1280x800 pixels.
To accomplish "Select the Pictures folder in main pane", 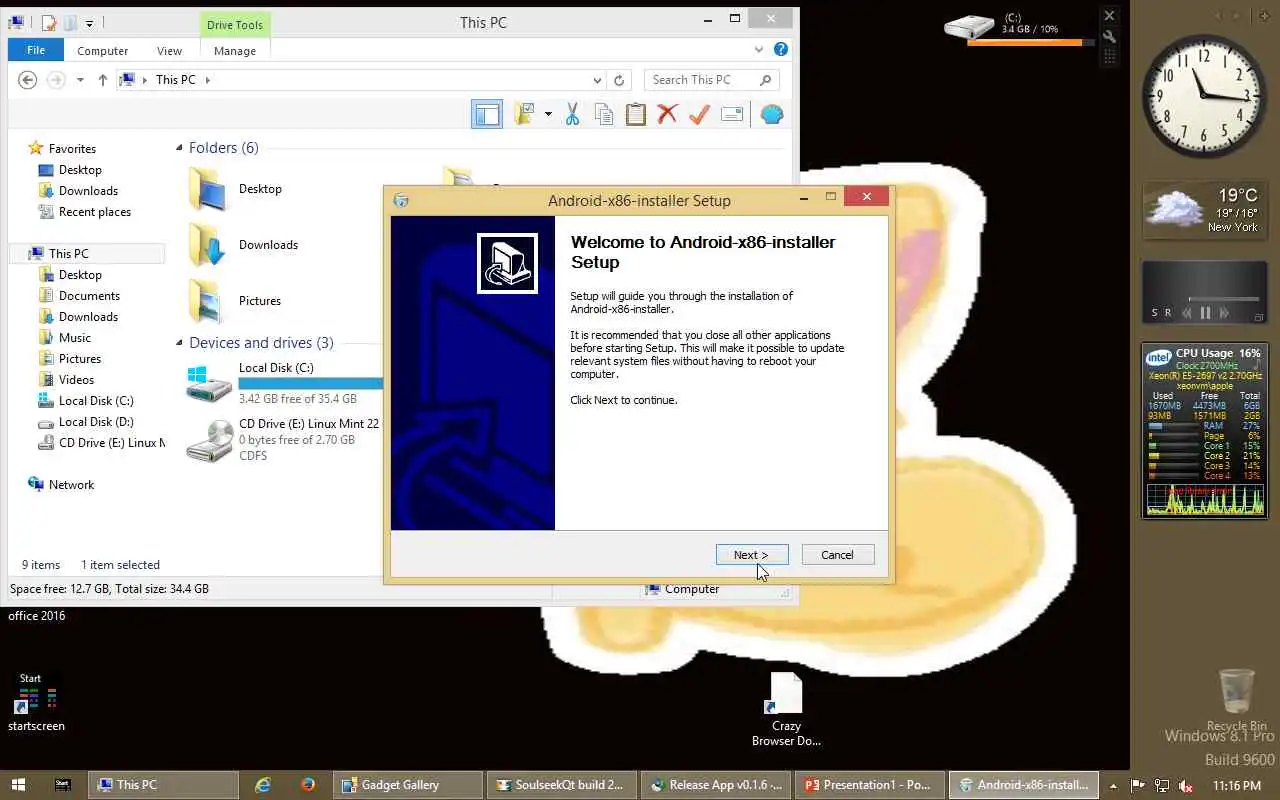I will coord(207,301).
